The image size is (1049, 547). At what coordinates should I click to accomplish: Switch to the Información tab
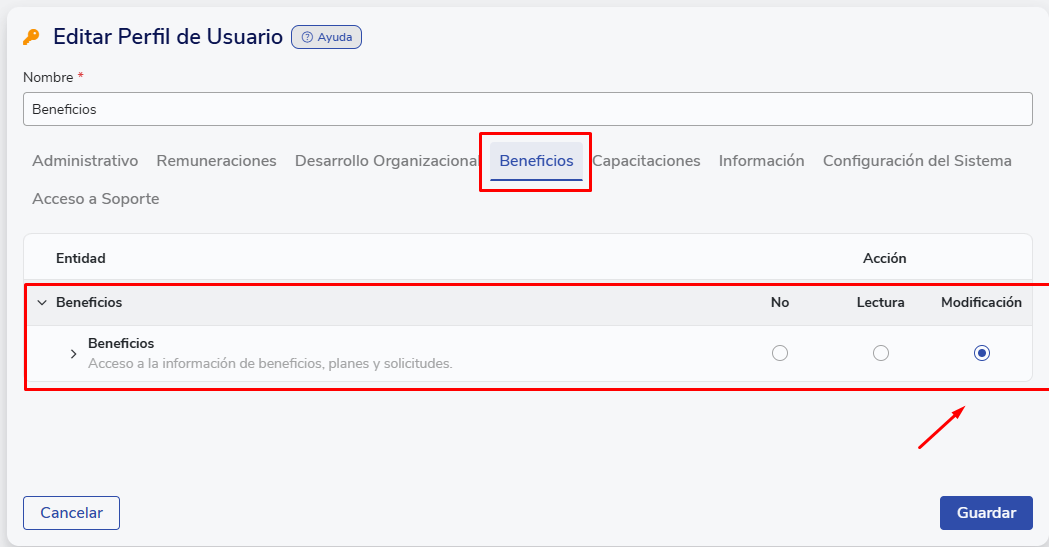coord(761,161)
